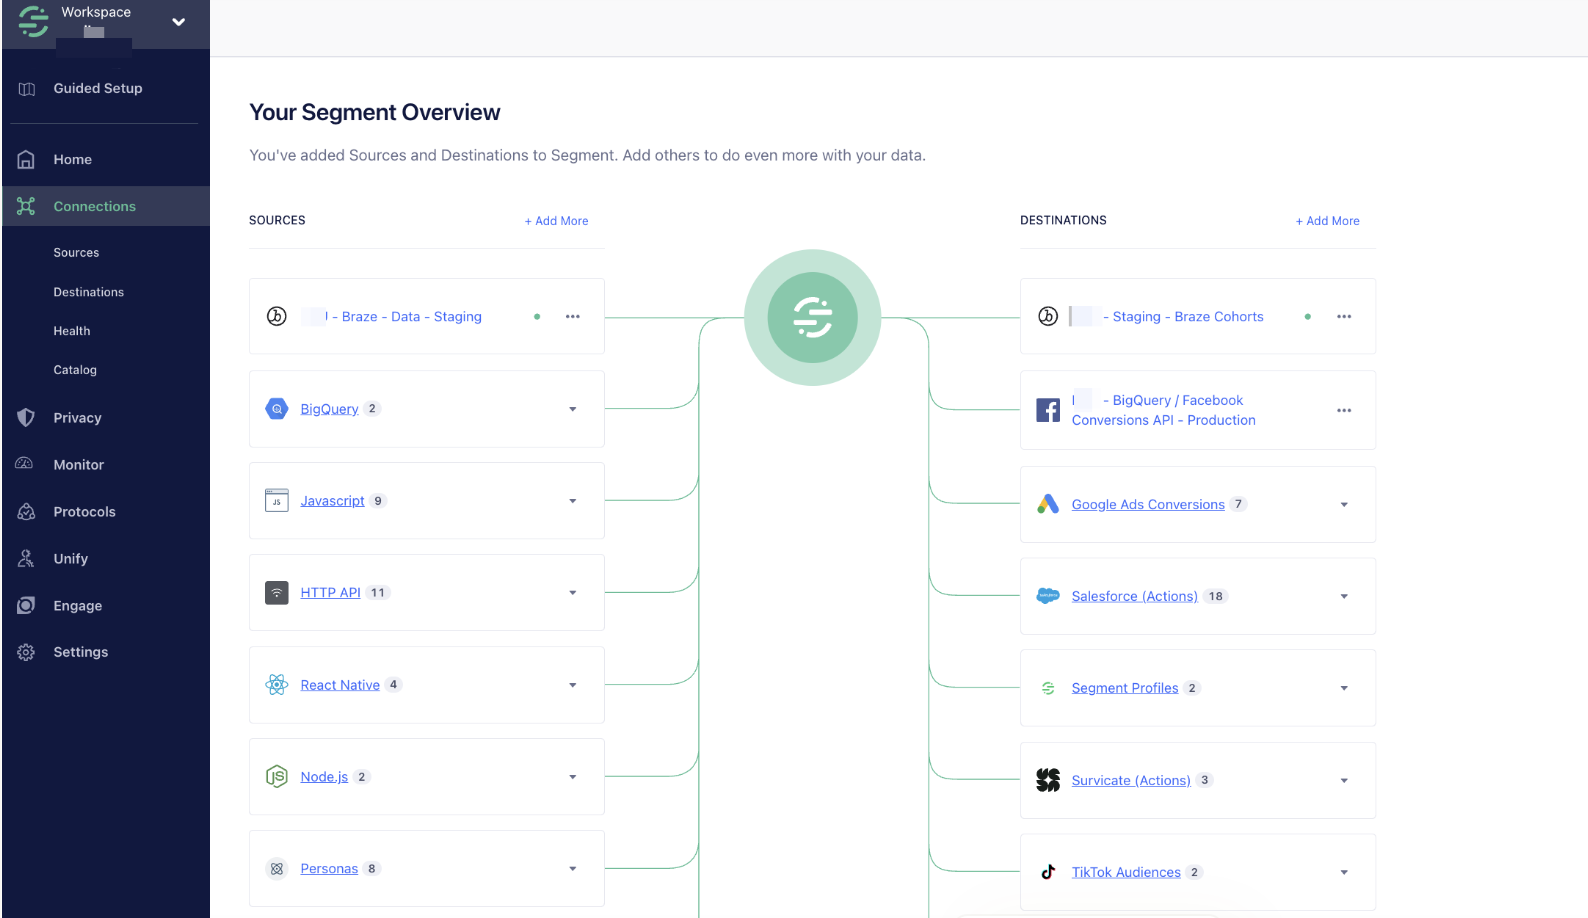Open more options for Facebook Conversions API destination
1588x918 pixels.
click(1344, 410)
